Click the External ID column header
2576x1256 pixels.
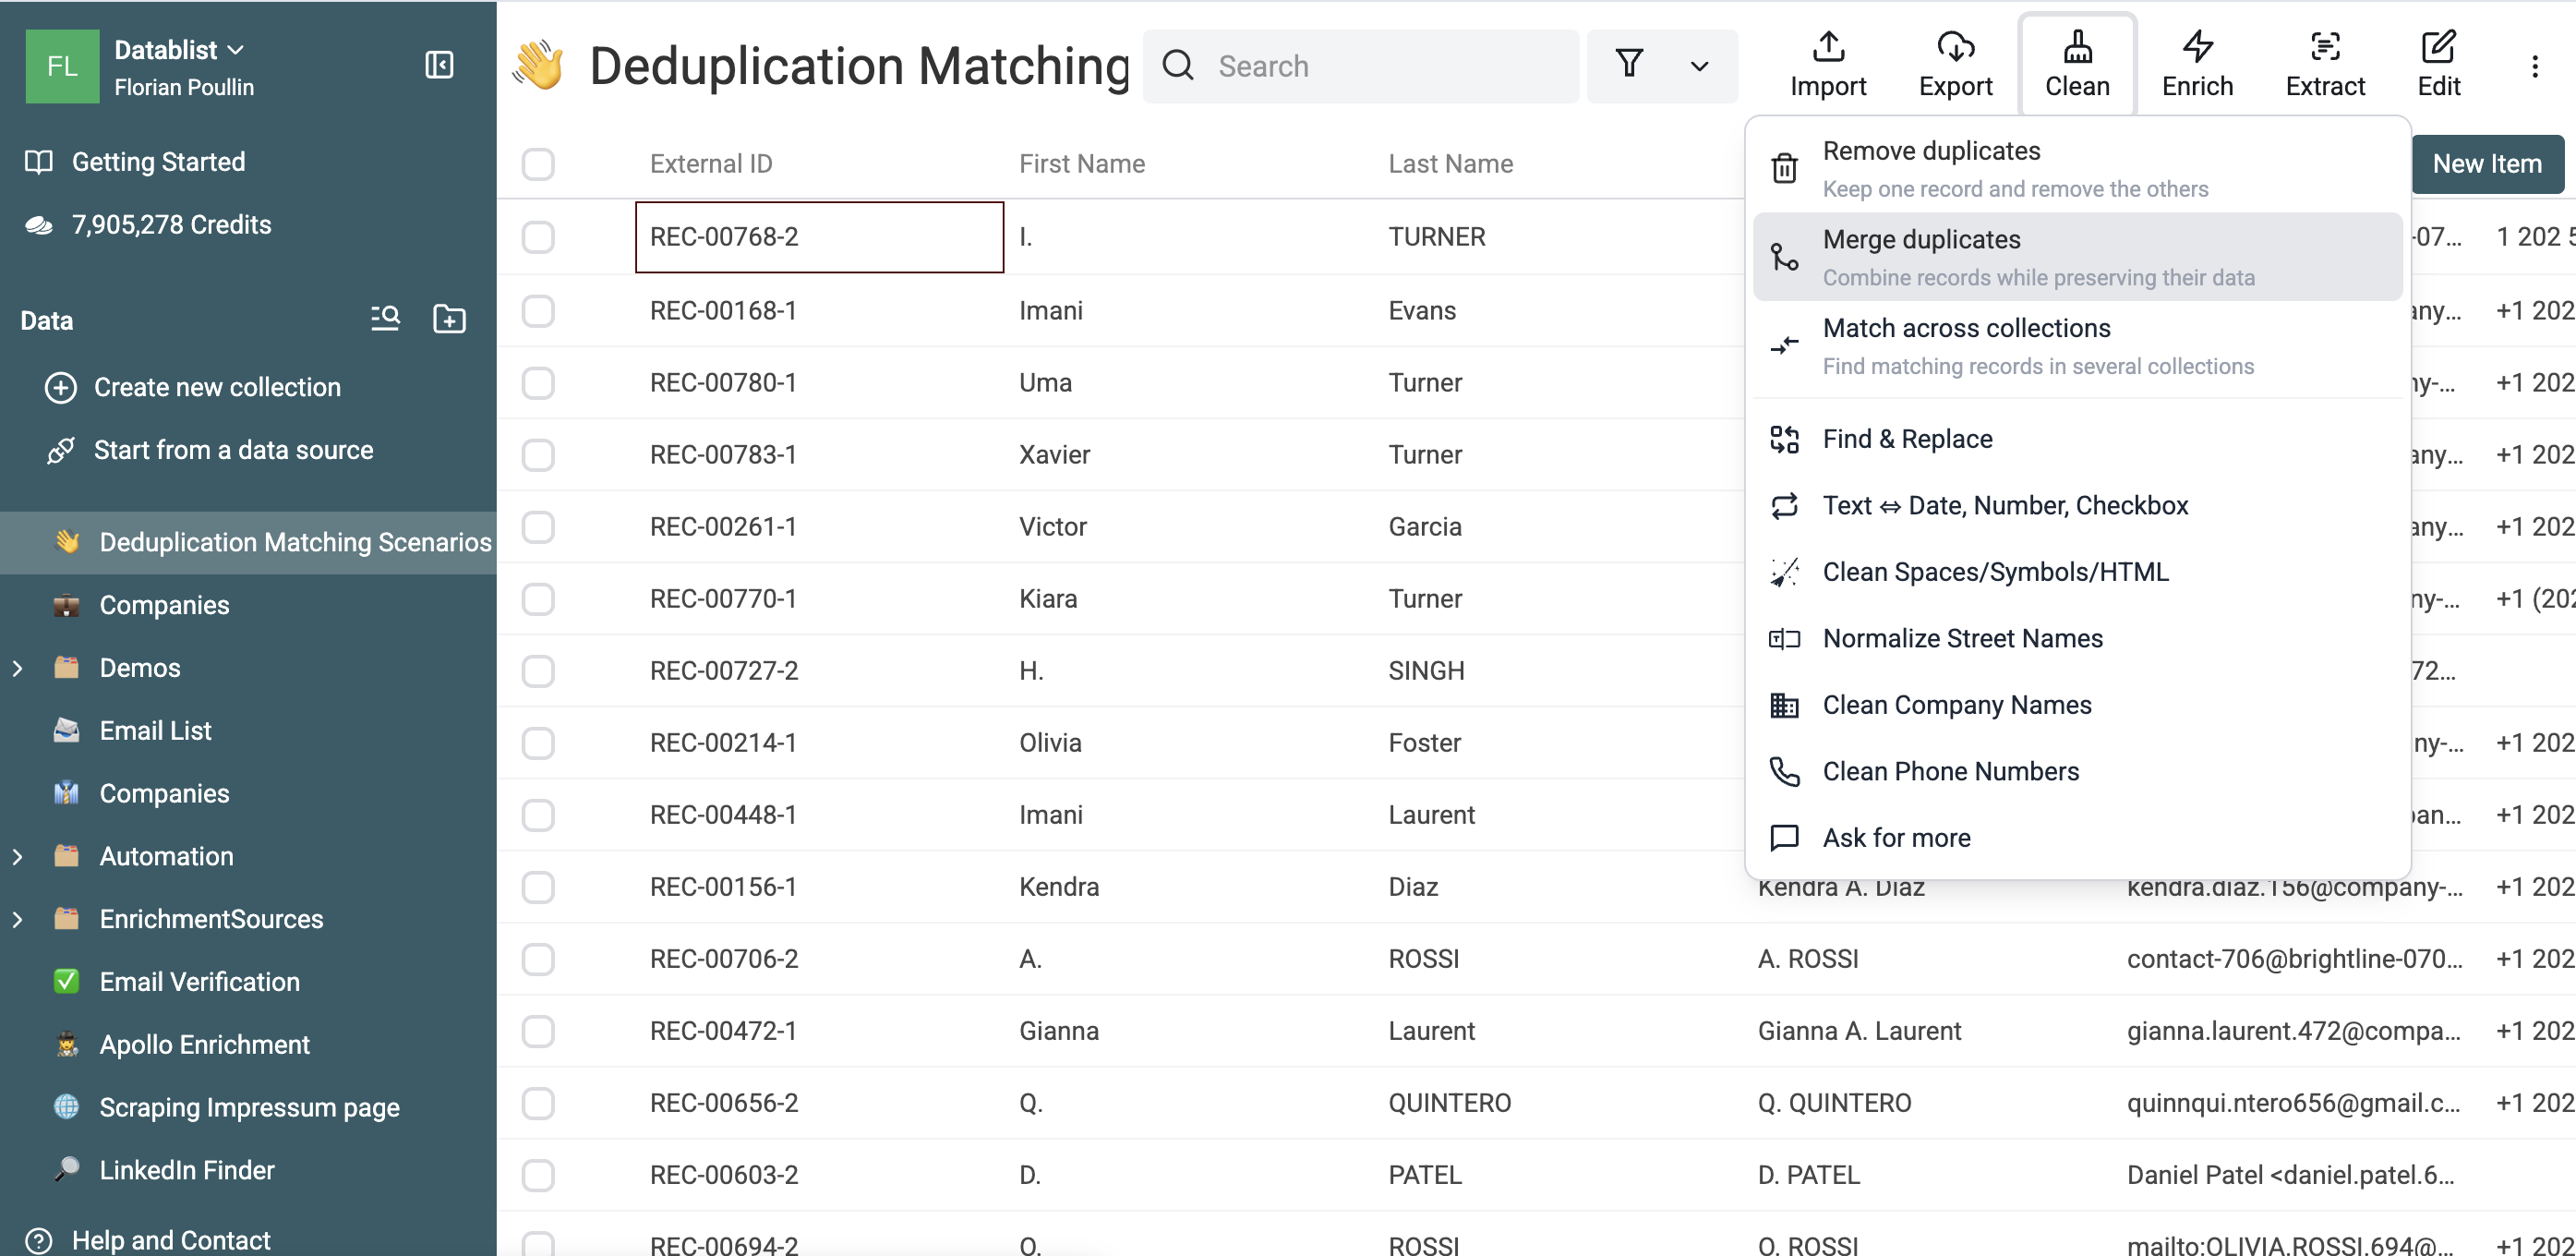click(x=711, y=164)
